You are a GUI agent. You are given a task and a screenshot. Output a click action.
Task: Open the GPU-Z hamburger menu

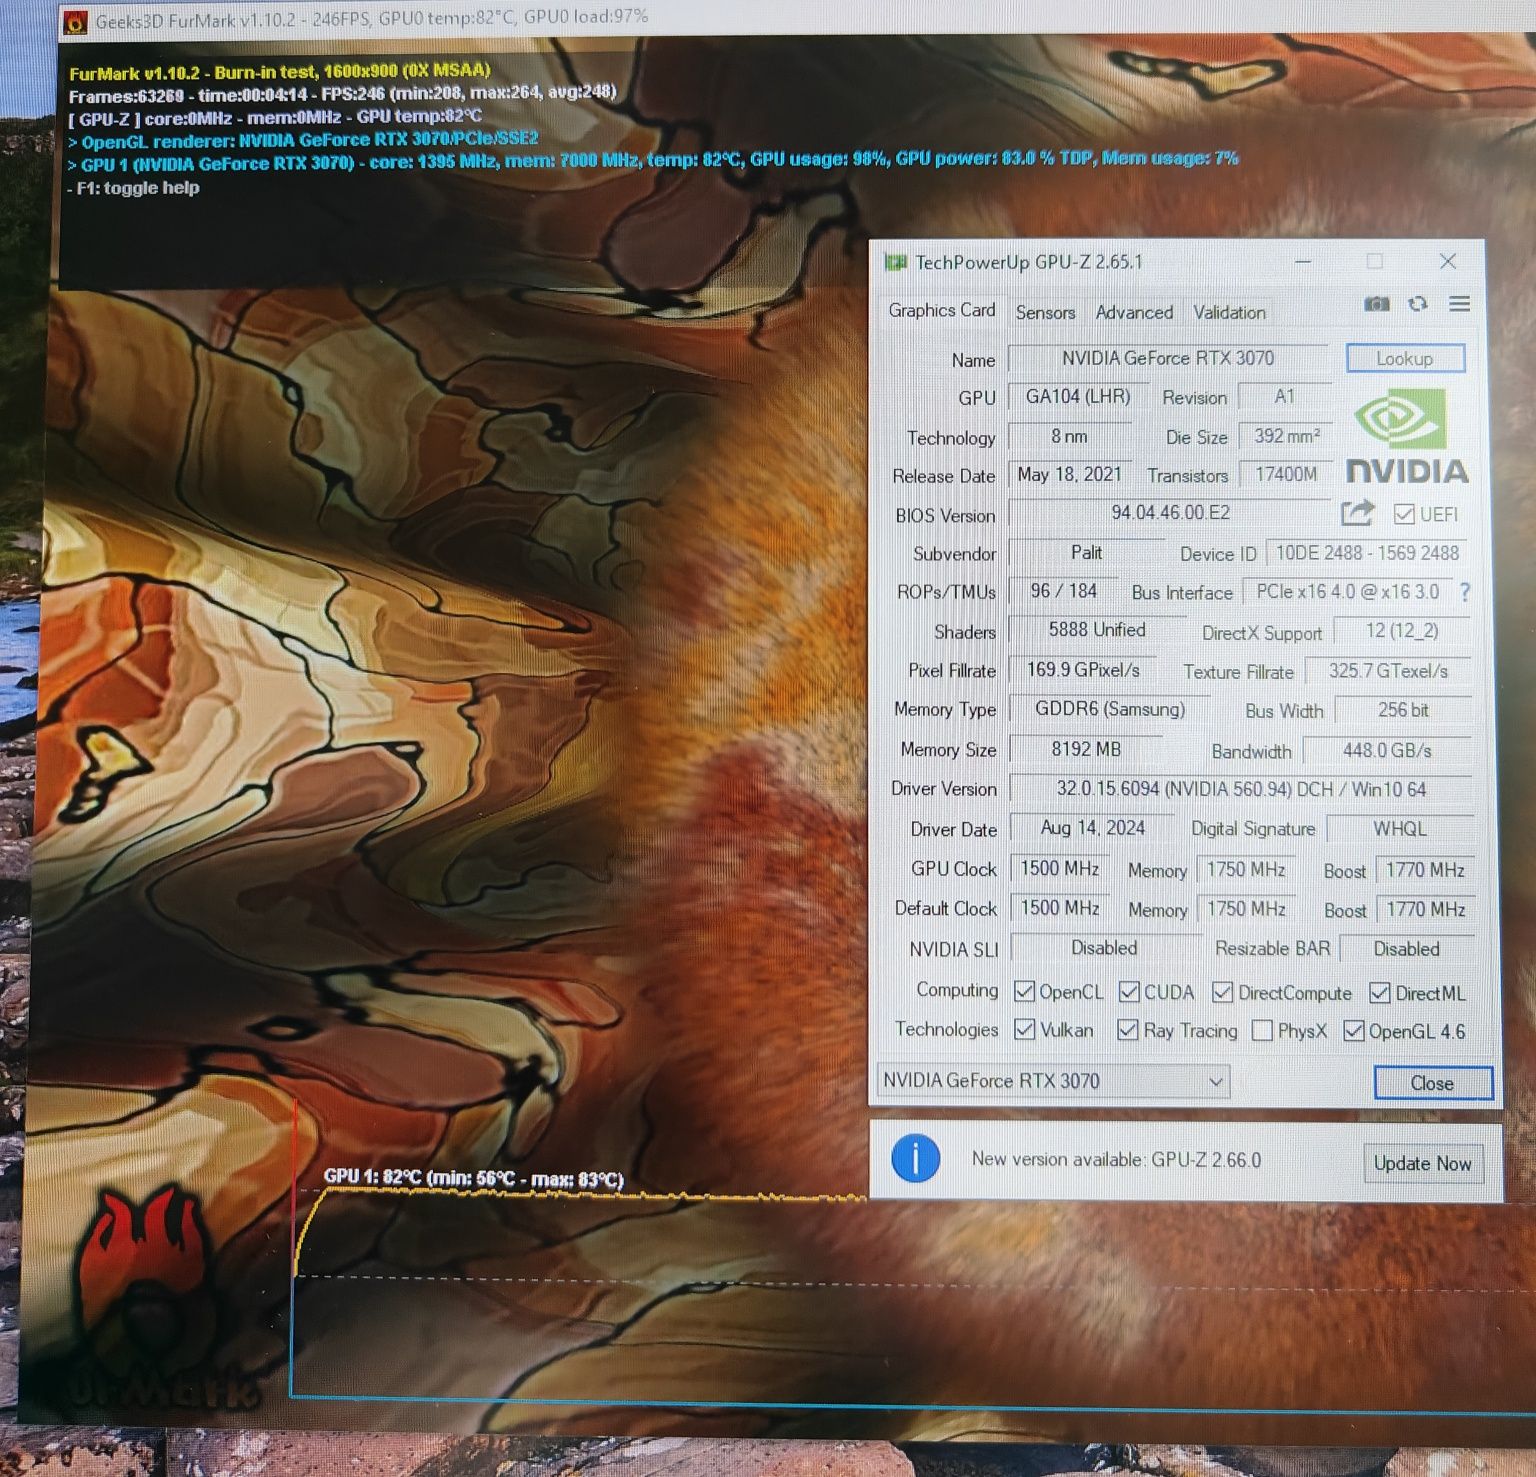click(x=1459, y=304)
